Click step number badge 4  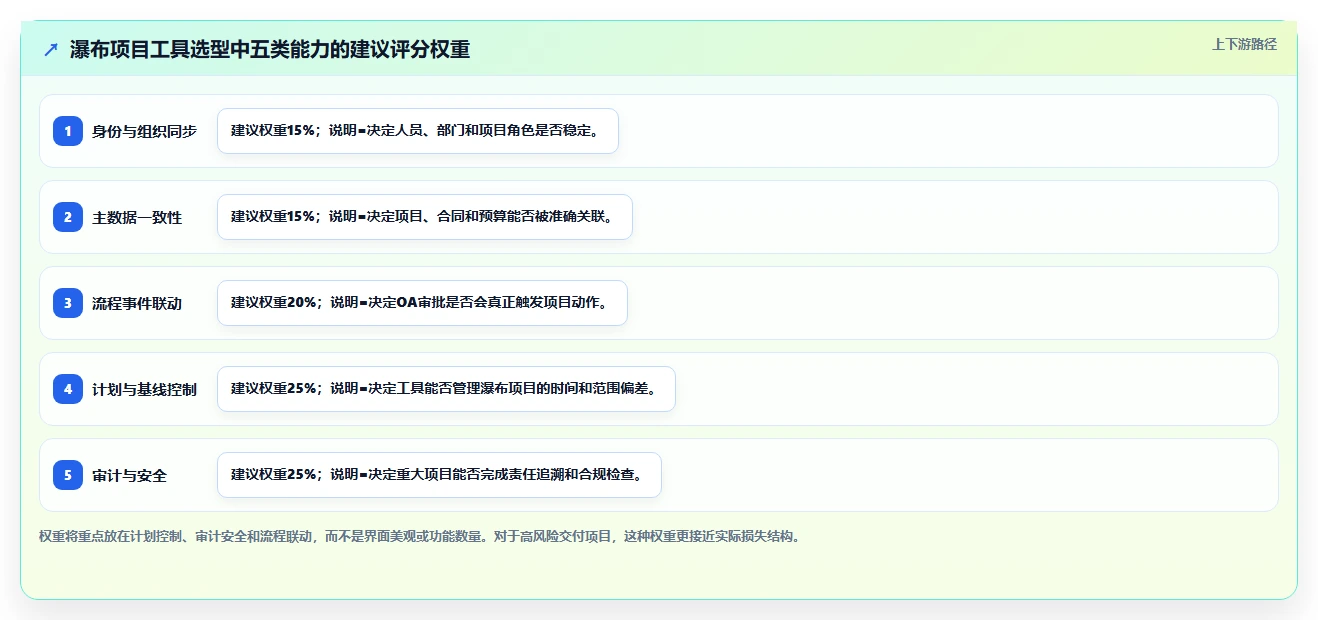pyautogui.click(x=68, y=389)
